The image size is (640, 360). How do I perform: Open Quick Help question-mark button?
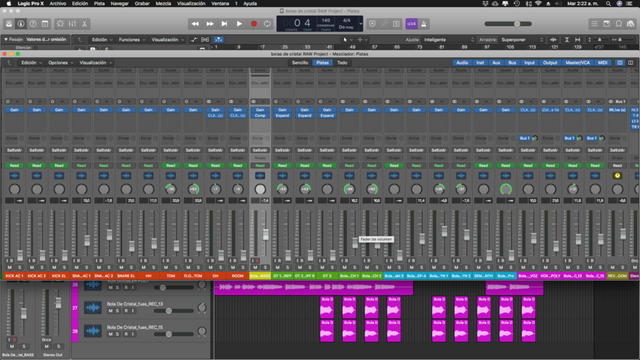tap(33, 24)
